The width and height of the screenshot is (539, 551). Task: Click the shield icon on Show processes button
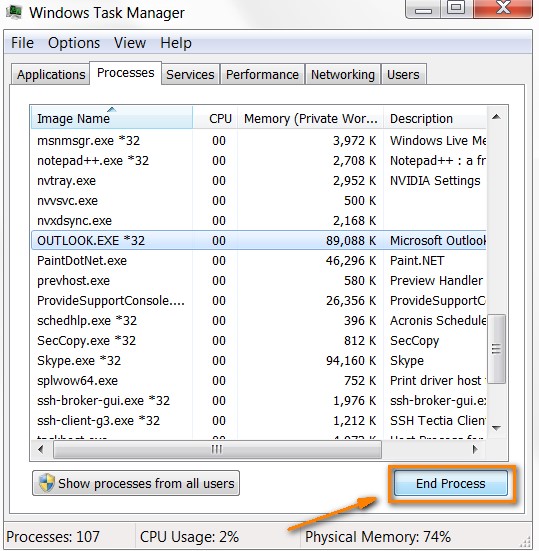(47, 483)
